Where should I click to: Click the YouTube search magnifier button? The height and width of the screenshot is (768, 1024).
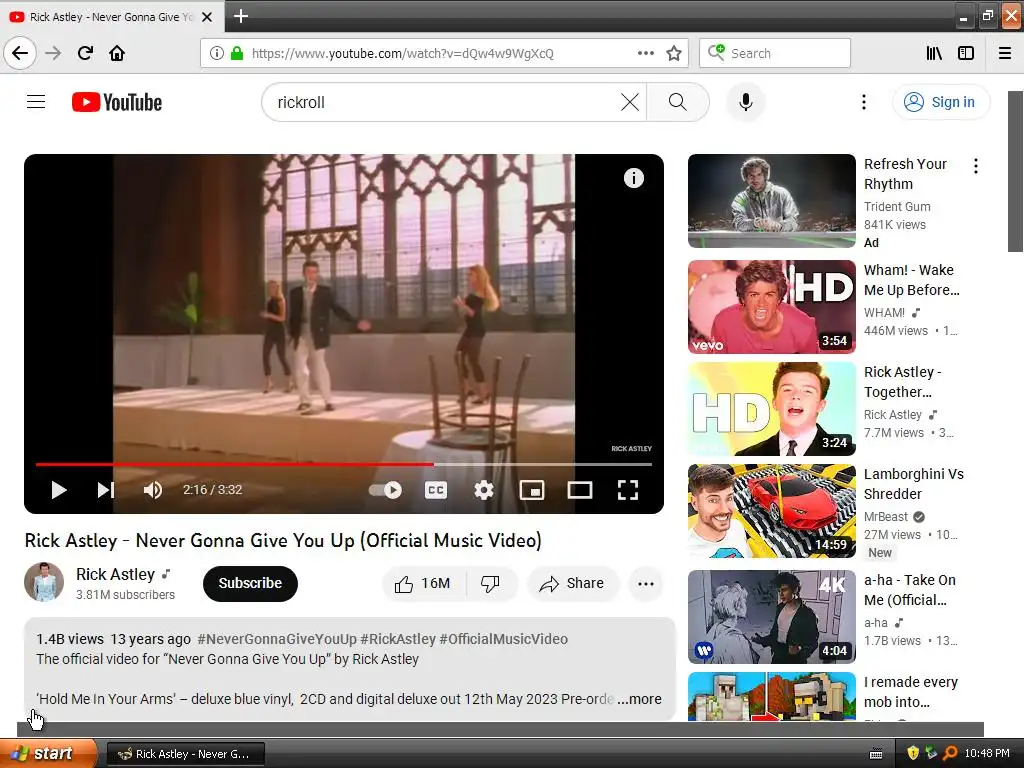pyautogui.click(x=678, y=102)
